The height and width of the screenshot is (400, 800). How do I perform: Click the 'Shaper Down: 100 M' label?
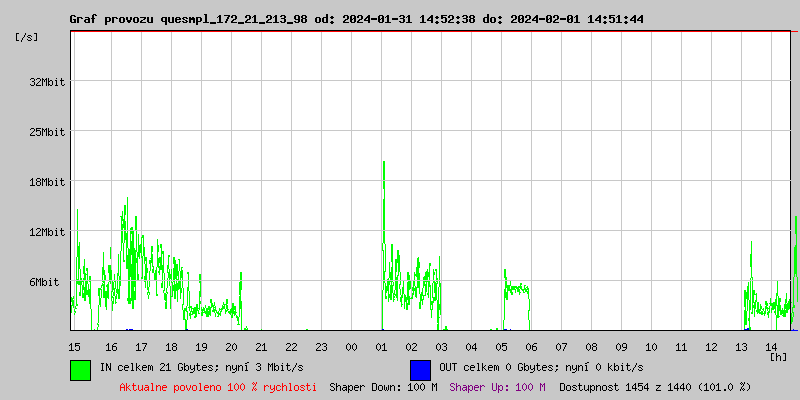tap(383, 387)
